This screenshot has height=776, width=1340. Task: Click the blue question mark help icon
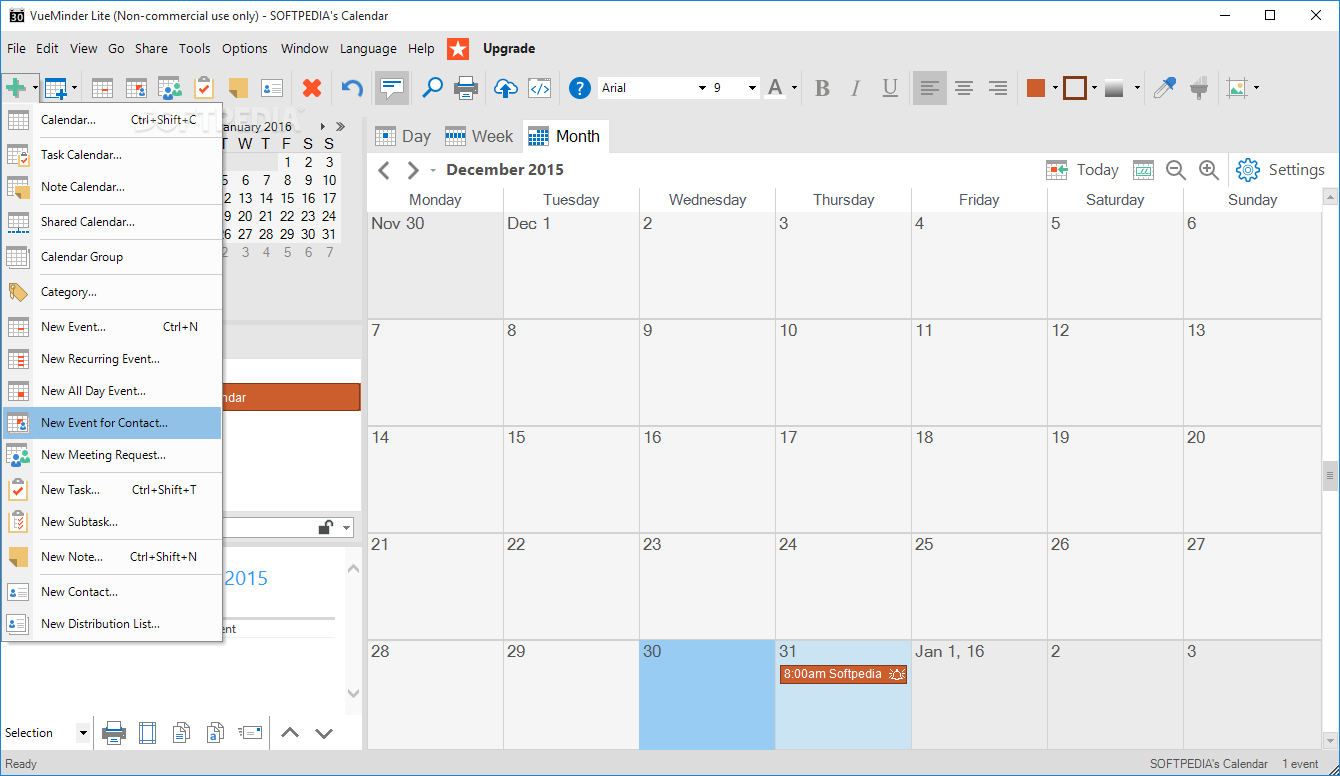(580, 88)
